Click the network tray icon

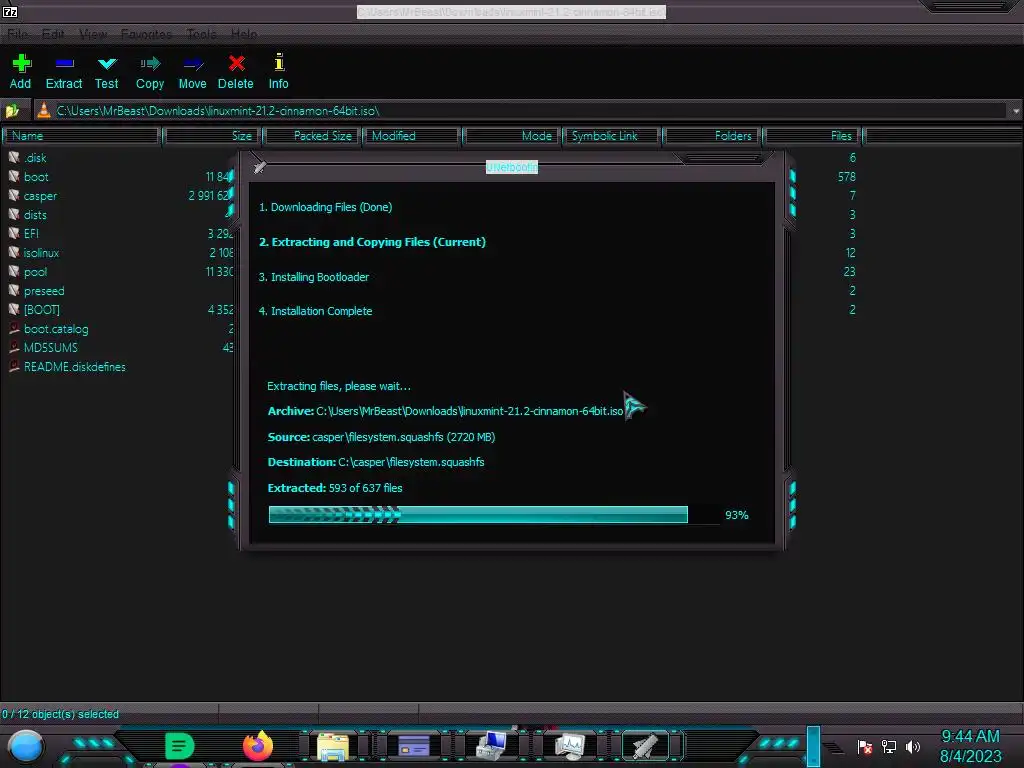tap(889, 746)
